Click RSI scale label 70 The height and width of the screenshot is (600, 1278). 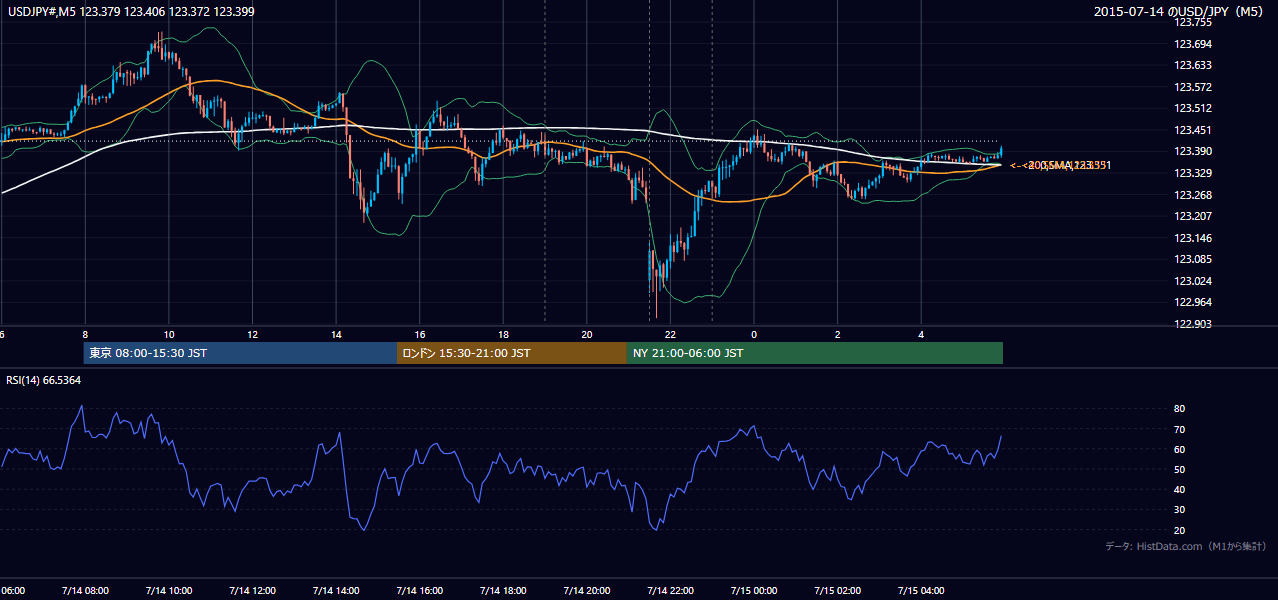[x=1179, y=429]
